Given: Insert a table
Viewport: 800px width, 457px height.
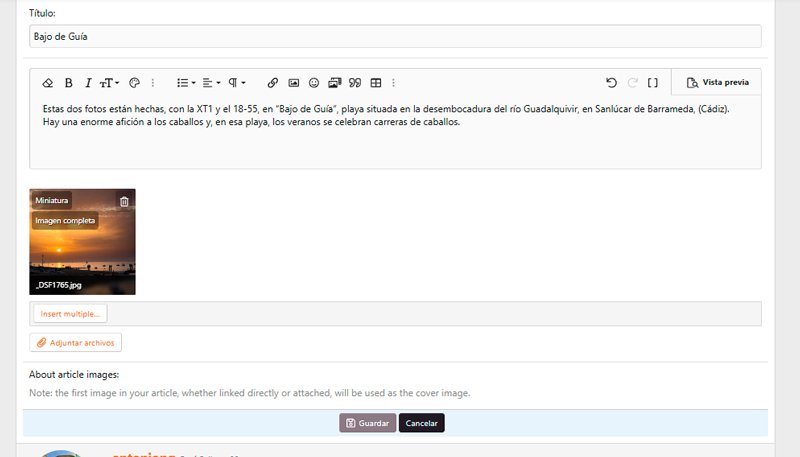Looking at the screenshot, I should [376, 83].
